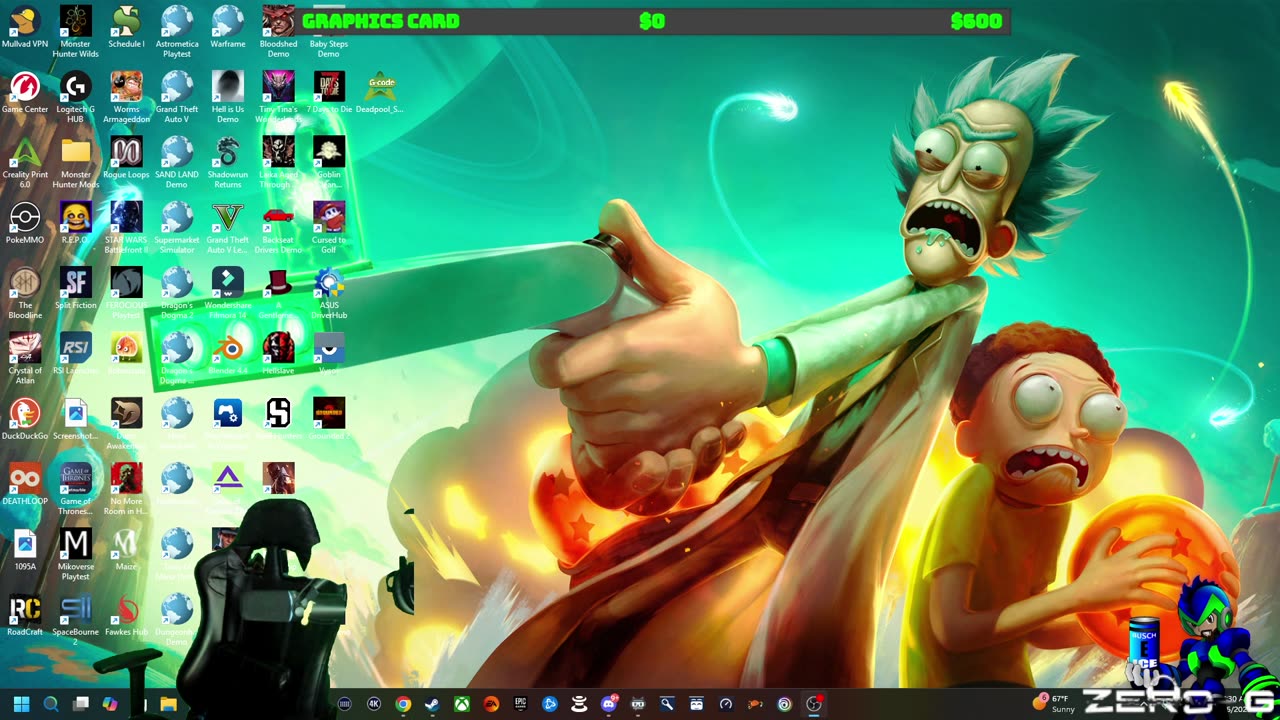Select the Hell is Us Demo icon
1280x720 pixels.
(228, 97)
